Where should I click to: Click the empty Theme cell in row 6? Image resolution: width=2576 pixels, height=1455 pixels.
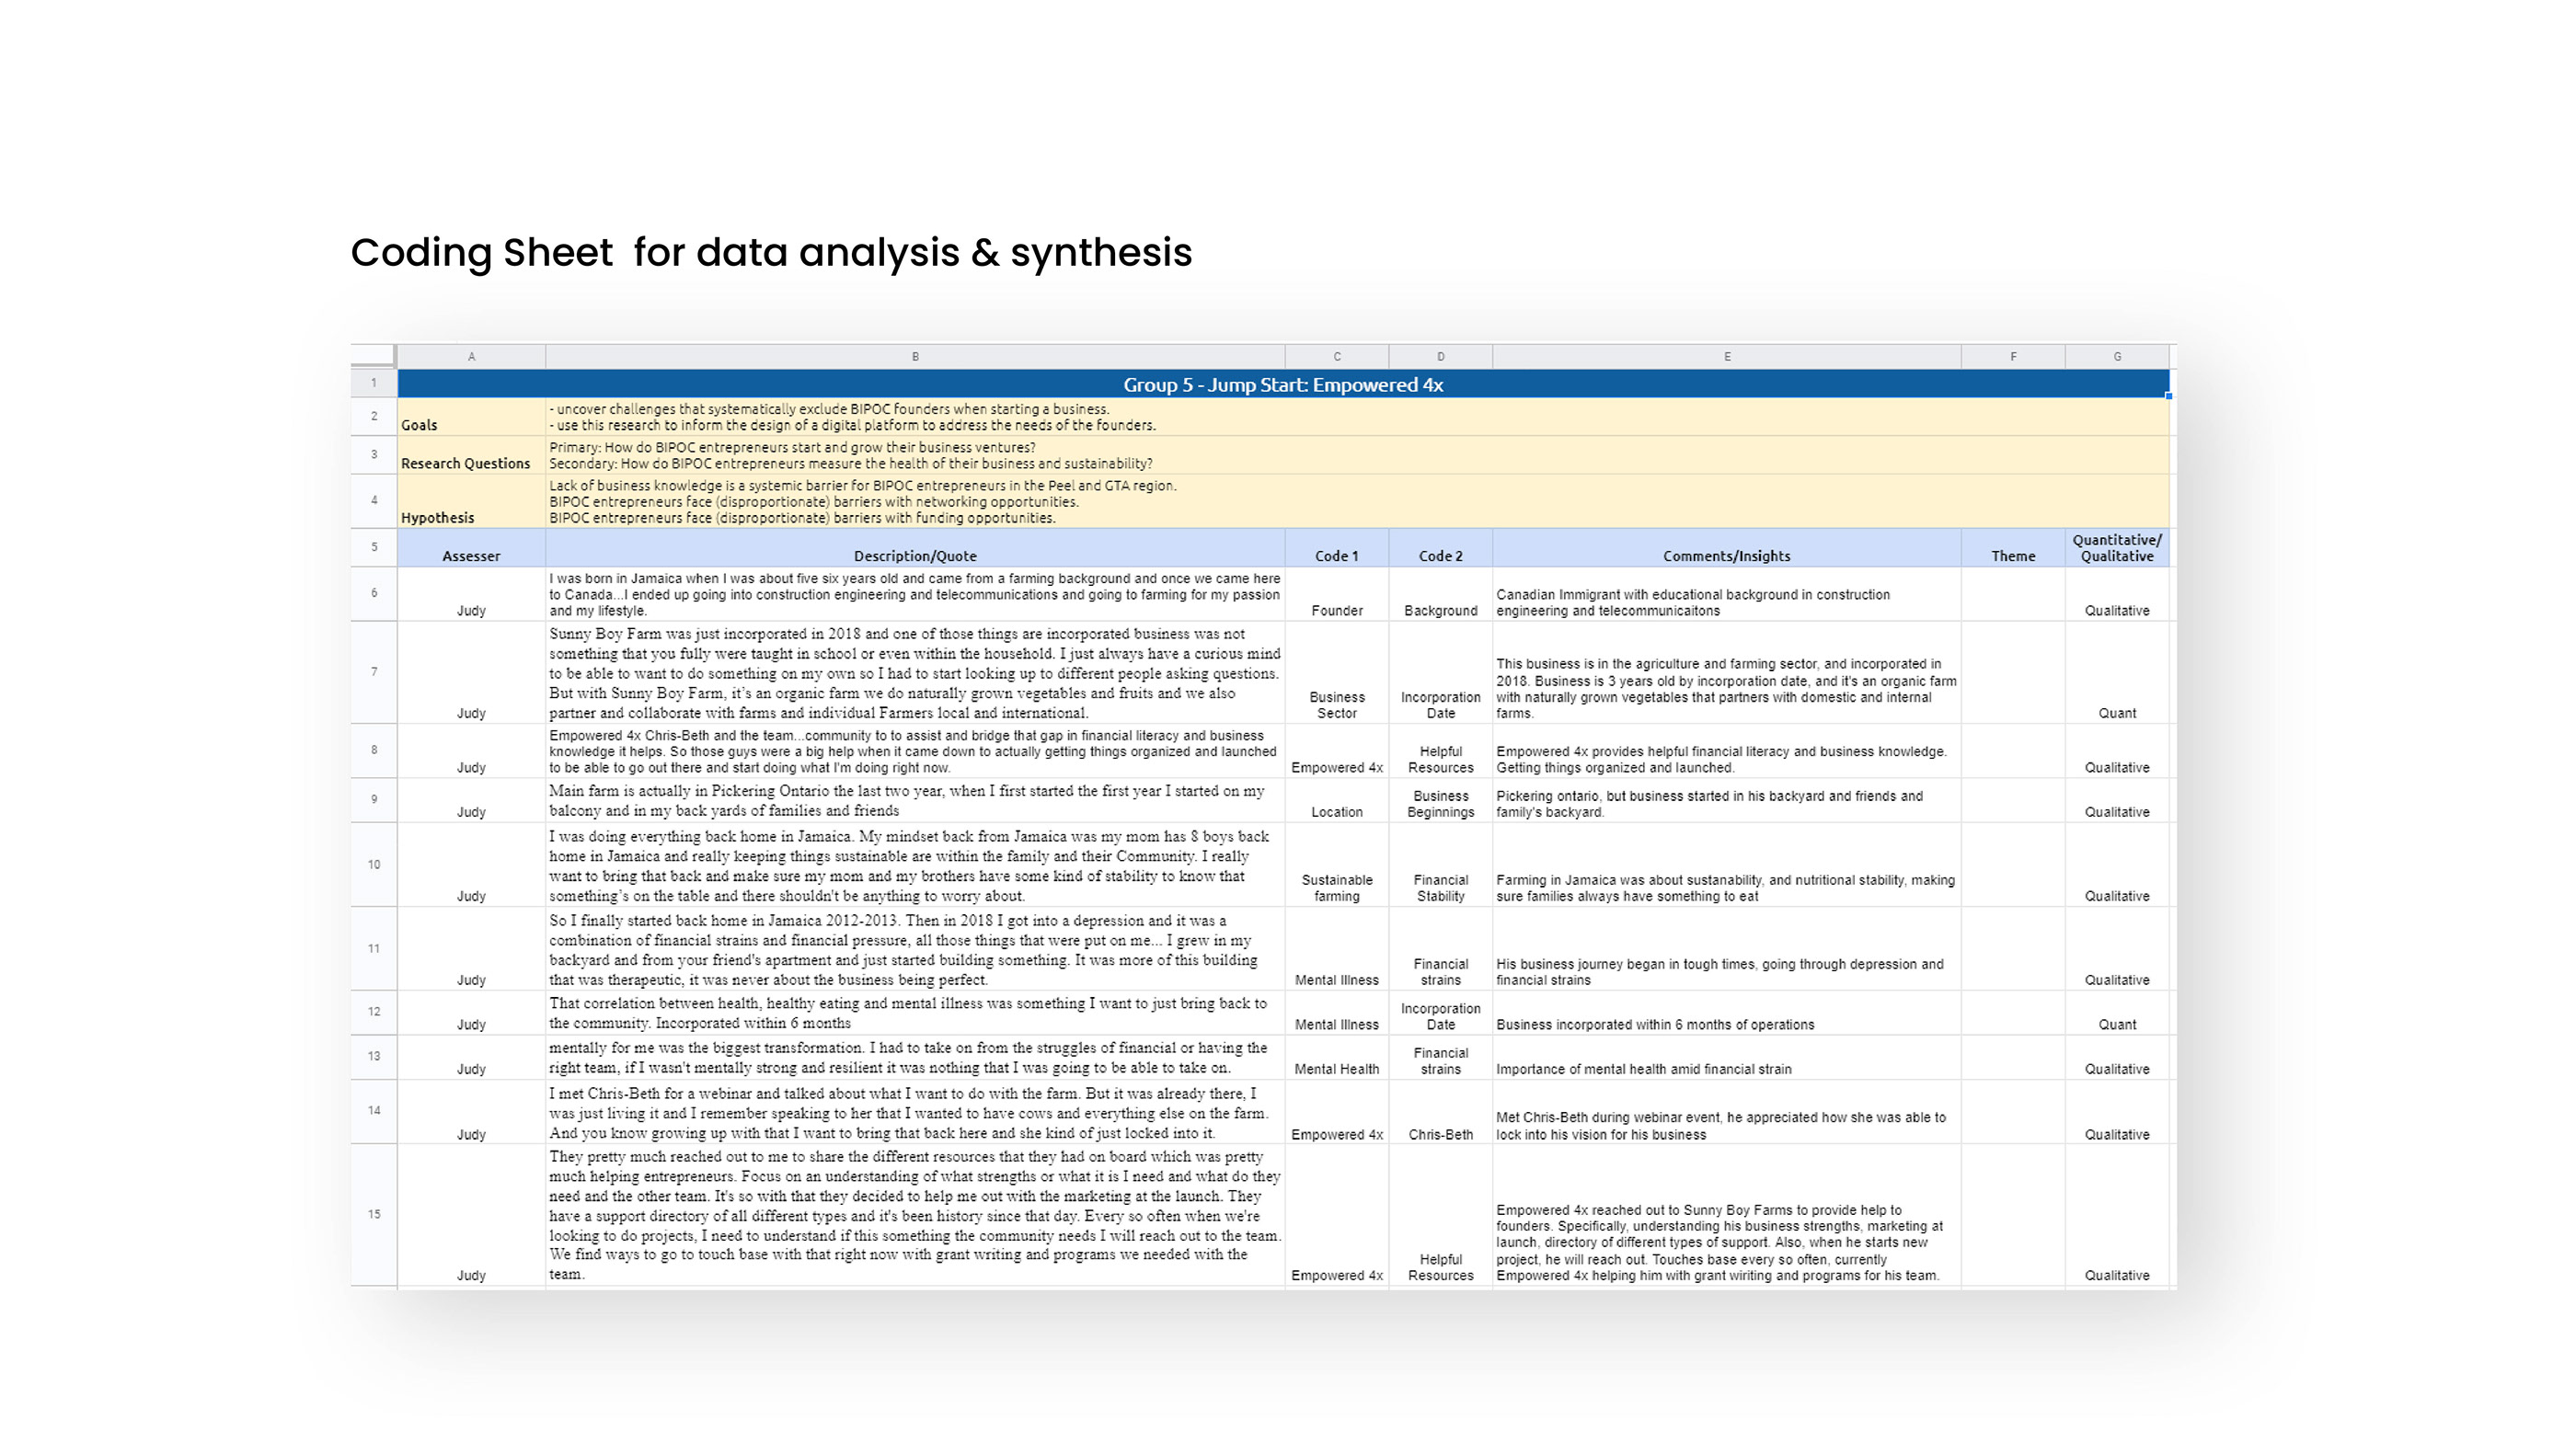[2013, 595]
